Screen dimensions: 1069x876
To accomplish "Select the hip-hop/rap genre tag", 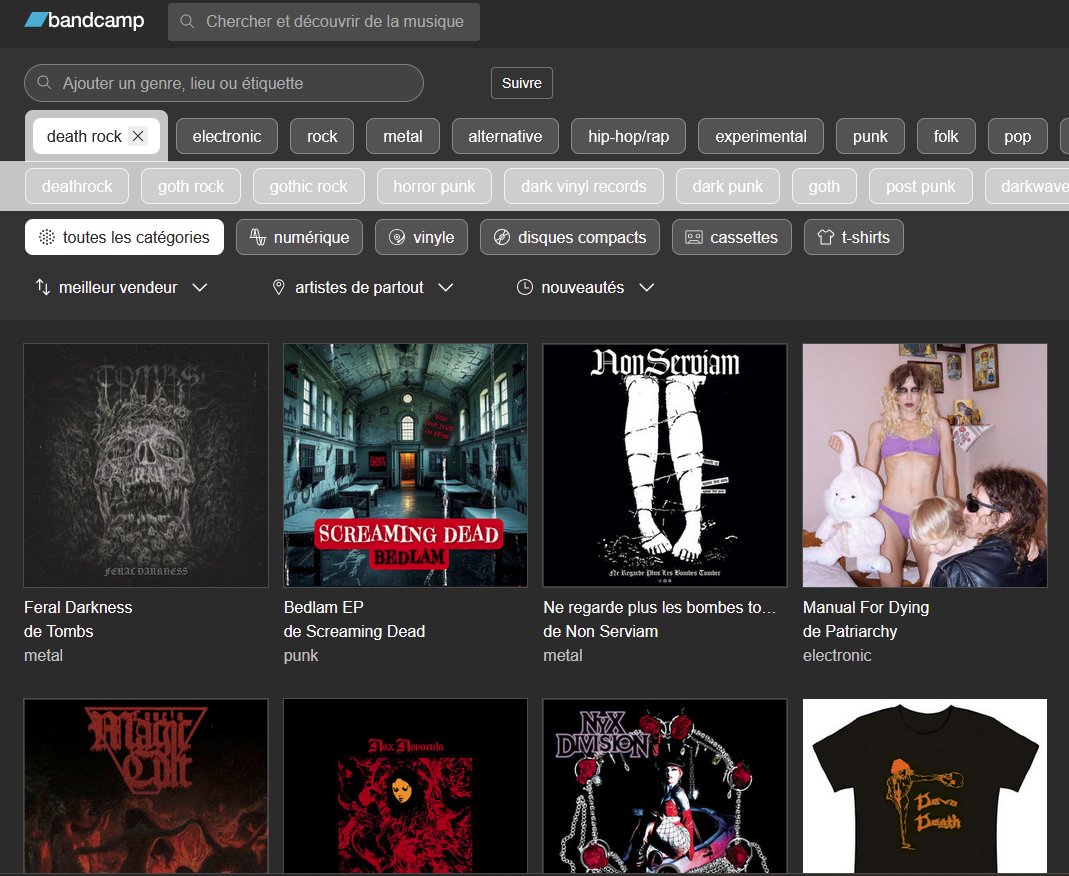I will (629, 136).
